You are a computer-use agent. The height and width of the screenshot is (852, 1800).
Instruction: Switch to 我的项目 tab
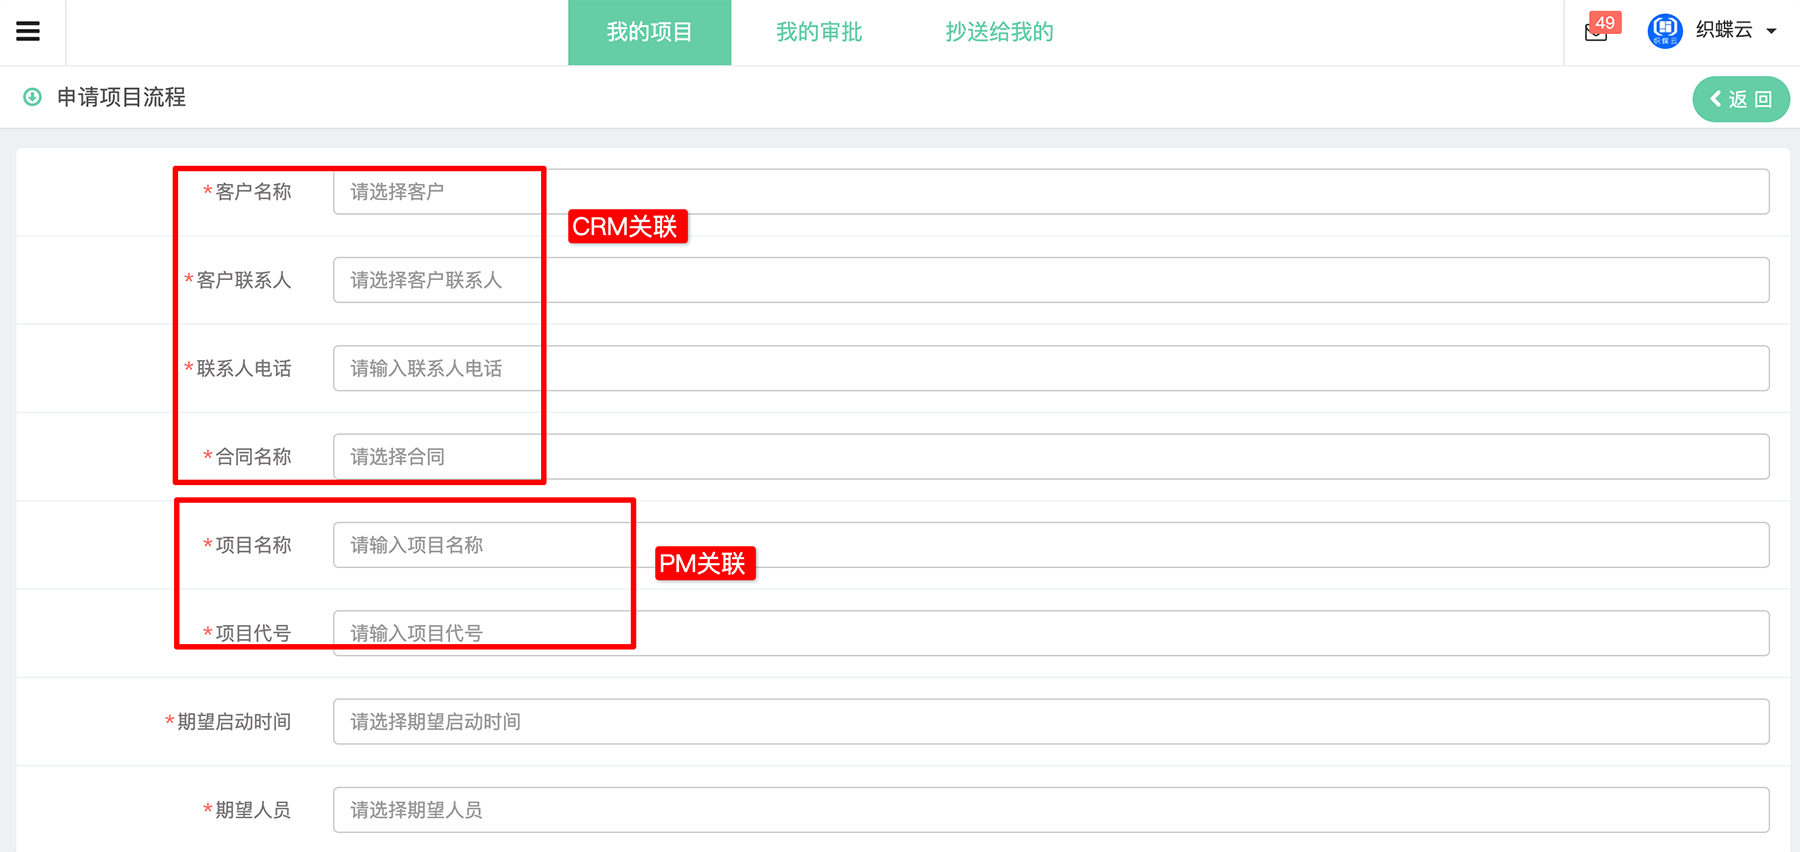tap(650, 33)
